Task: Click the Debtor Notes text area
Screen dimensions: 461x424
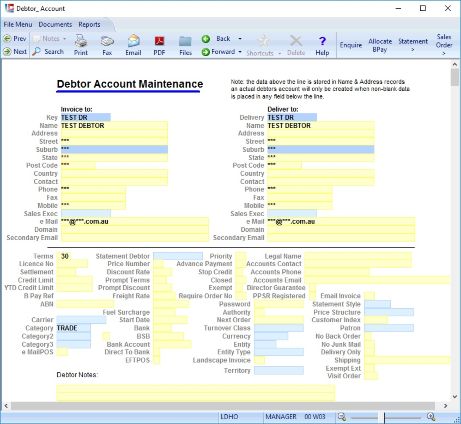Action: click(x=196, y=393)
